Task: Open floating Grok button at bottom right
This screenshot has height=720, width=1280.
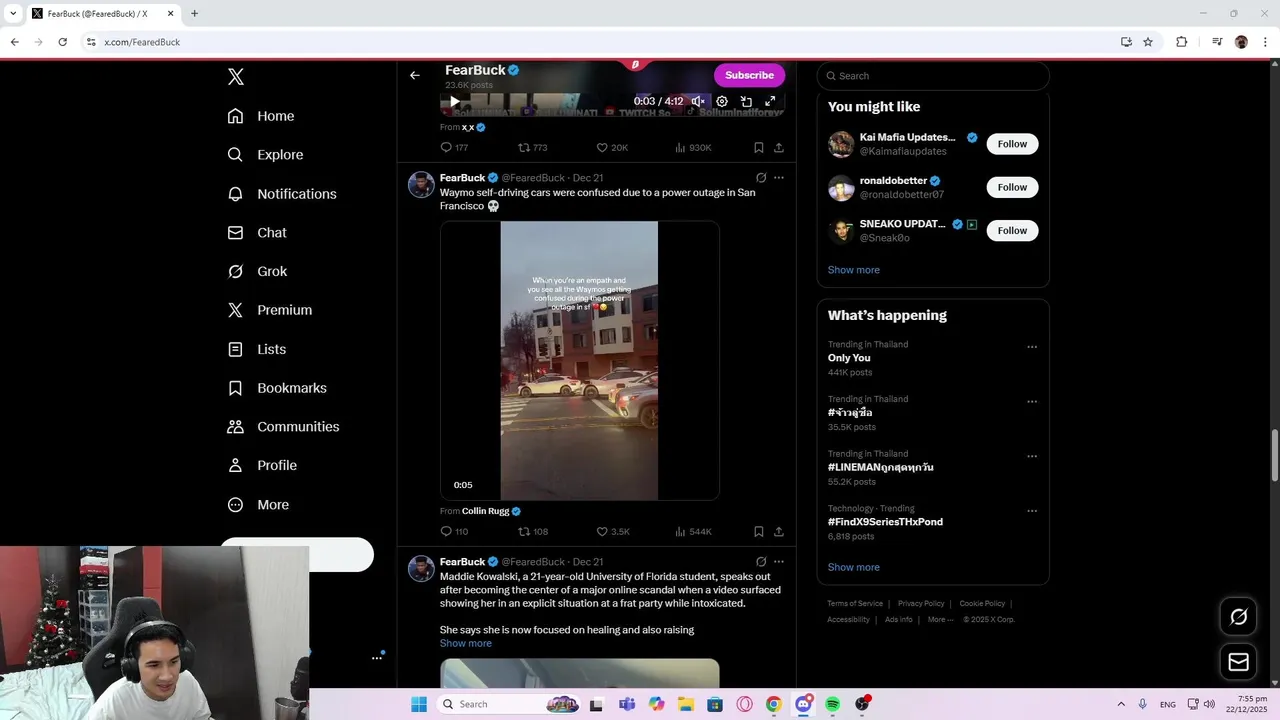Action: point(1238,617)
